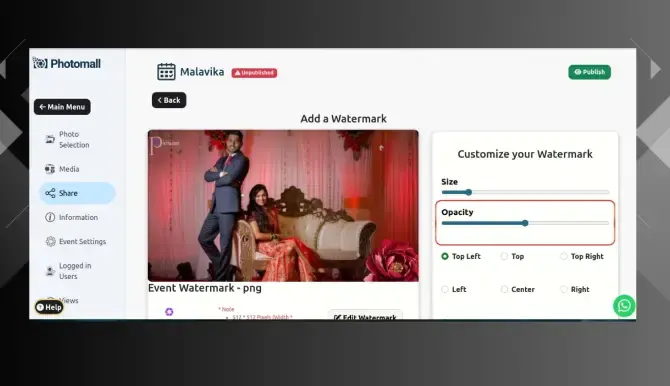Click the green Publish button
Viewport: 670px width, 386px height.
[x=589, y=72]
